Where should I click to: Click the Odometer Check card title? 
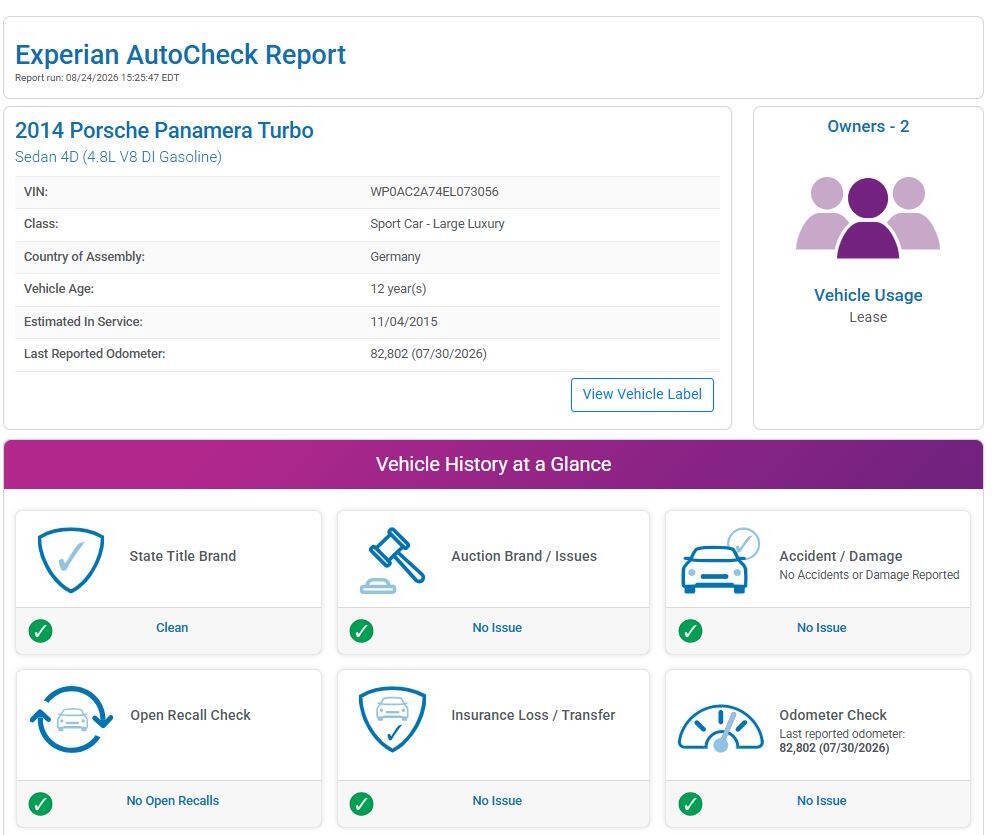(x=833, y=715)
